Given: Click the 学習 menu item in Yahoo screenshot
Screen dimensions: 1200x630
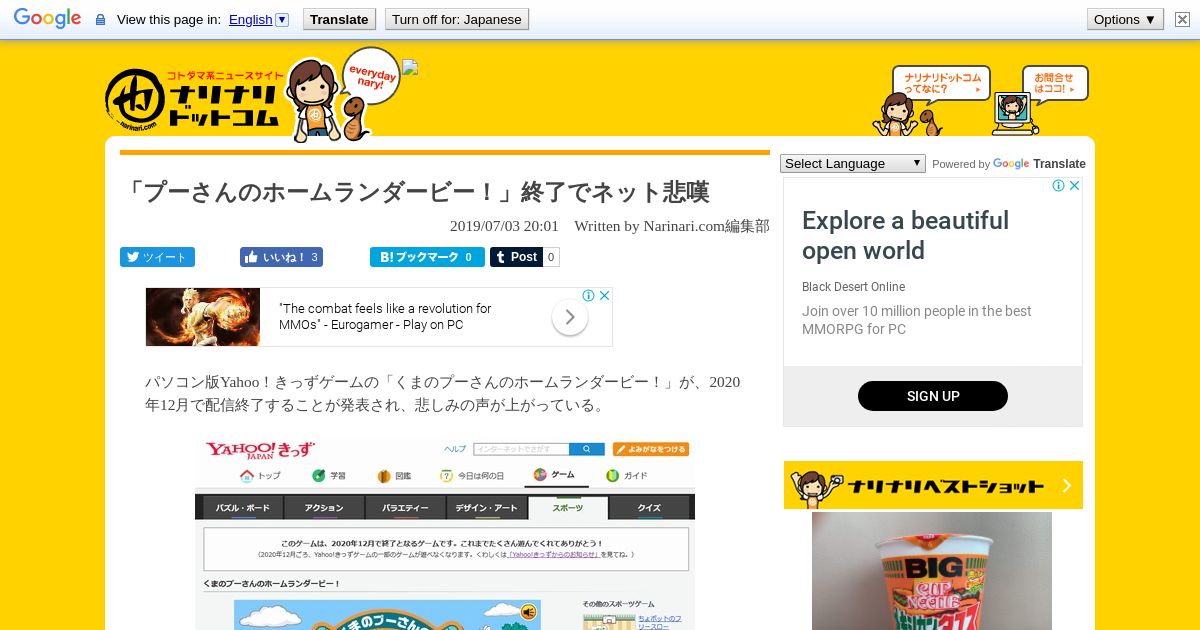Looking at the screenshot, I should click(329, 475).
